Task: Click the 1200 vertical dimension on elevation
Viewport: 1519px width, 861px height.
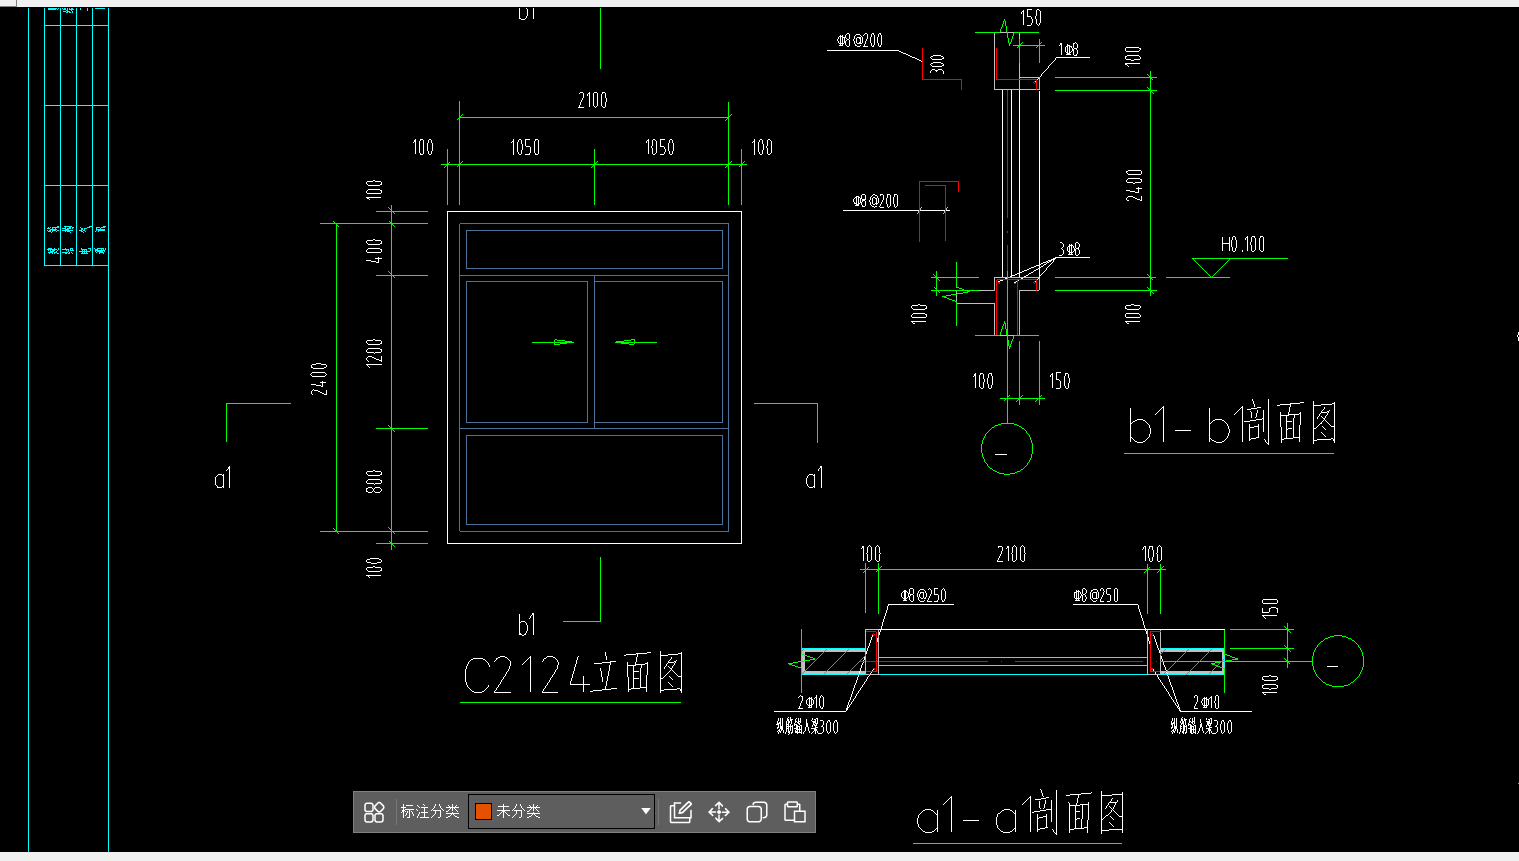Action: [375, 352]
